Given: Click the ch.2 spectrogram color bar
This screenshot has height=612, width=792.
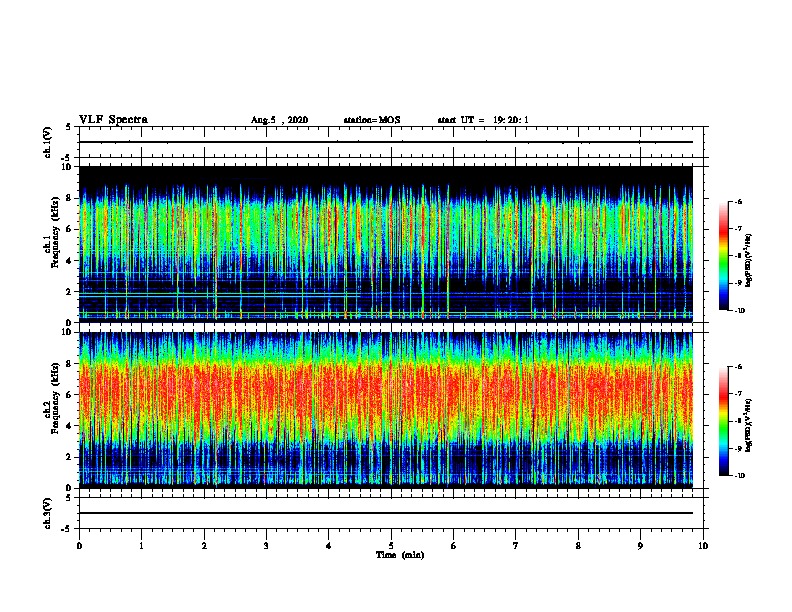Looking at the screenshot, I should tap(723, 421).
